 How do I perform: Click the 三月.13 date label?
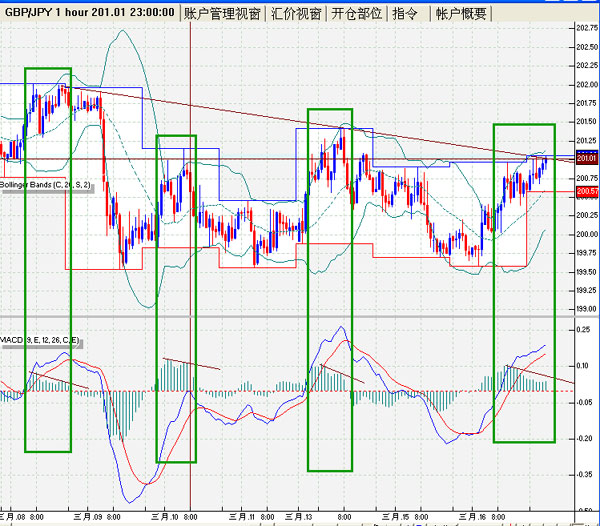pyautogui.click(x=298, y=517)
